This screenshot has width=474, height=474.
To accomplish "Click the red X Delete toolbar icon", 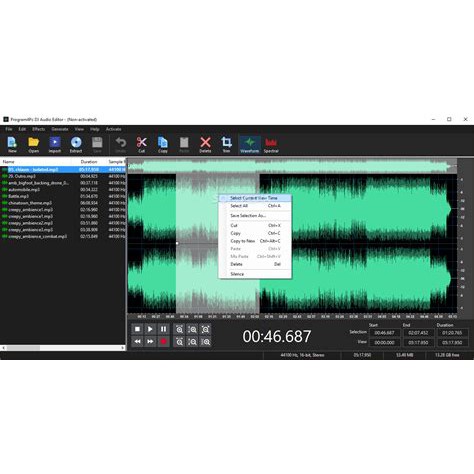I will 205,144.
